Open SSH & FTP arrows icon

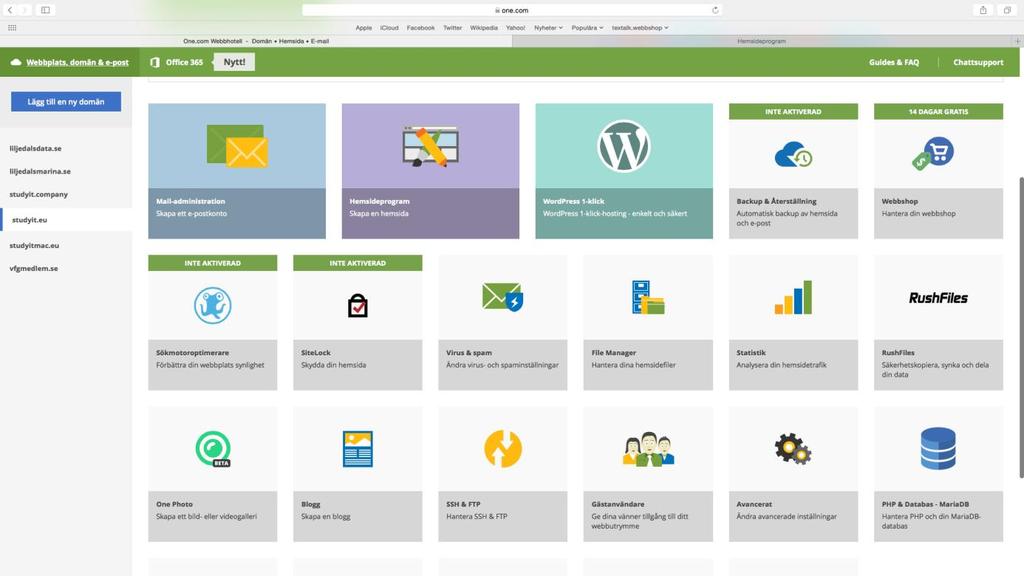pos(502,449)
